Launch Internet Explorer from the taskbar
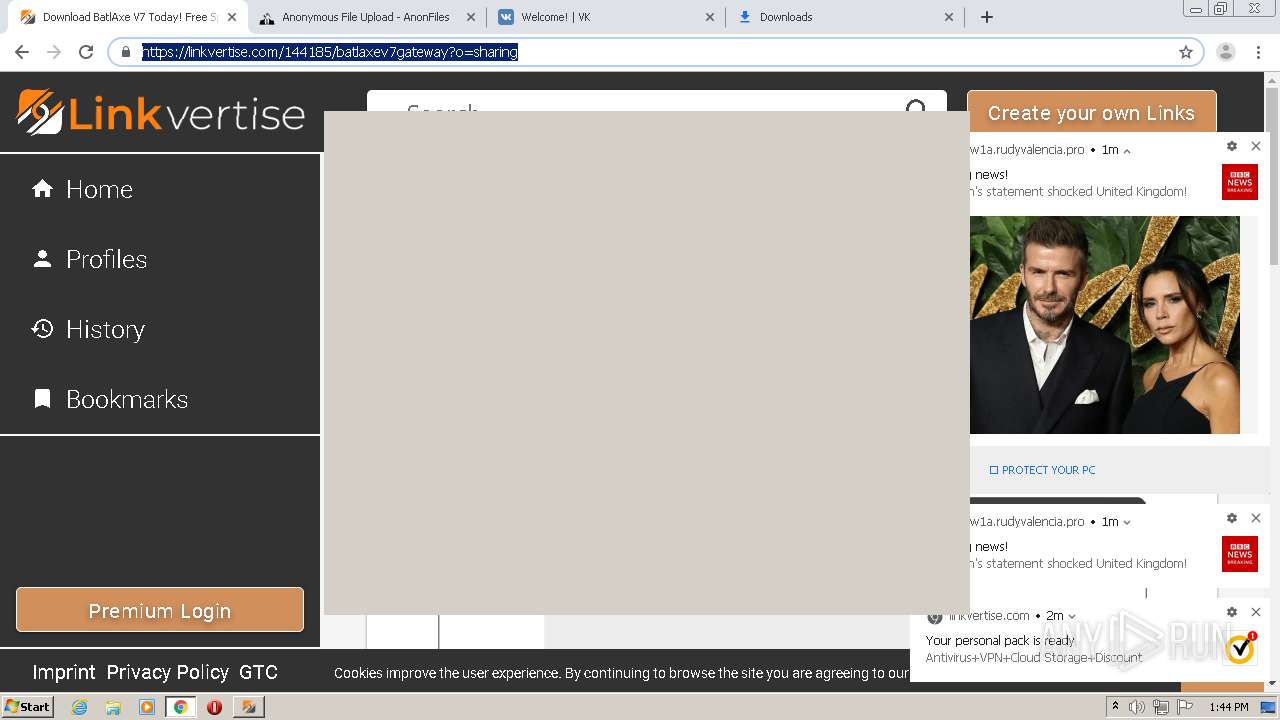1280x720 pixels. [79, 707]
